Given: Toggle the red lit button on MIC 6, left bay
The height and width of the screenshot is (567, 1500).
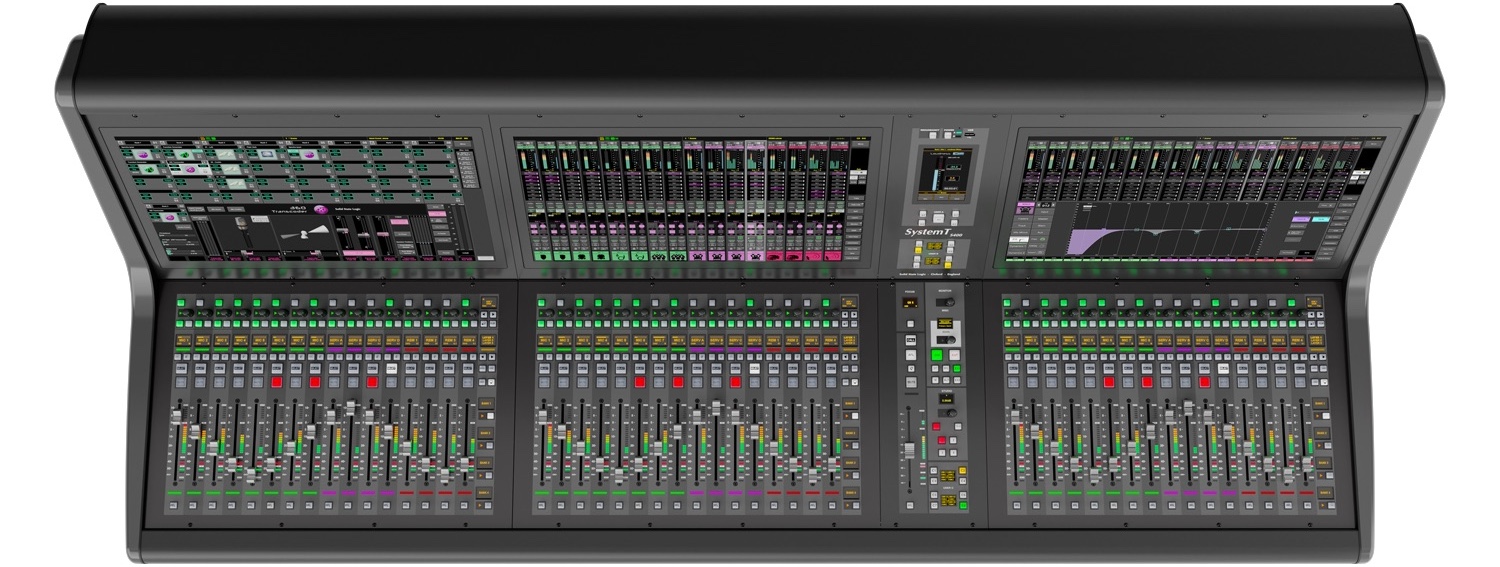Looking at the screenshot, I should [277, 382].
